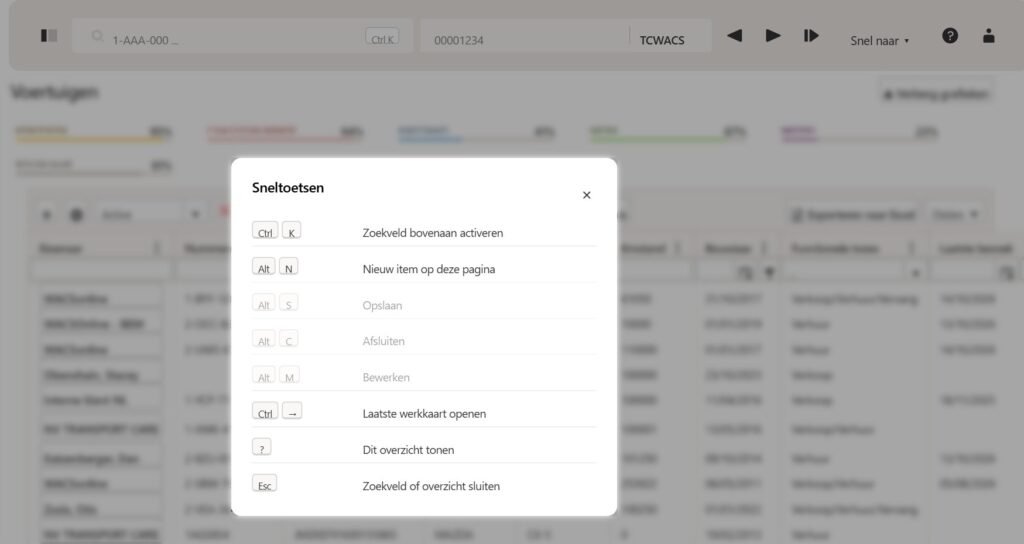The width and height of the screenshot is (1024, 544).
Task: Click Zoekveld of overzicht sluiten text
Action: (x=431, y=486)
